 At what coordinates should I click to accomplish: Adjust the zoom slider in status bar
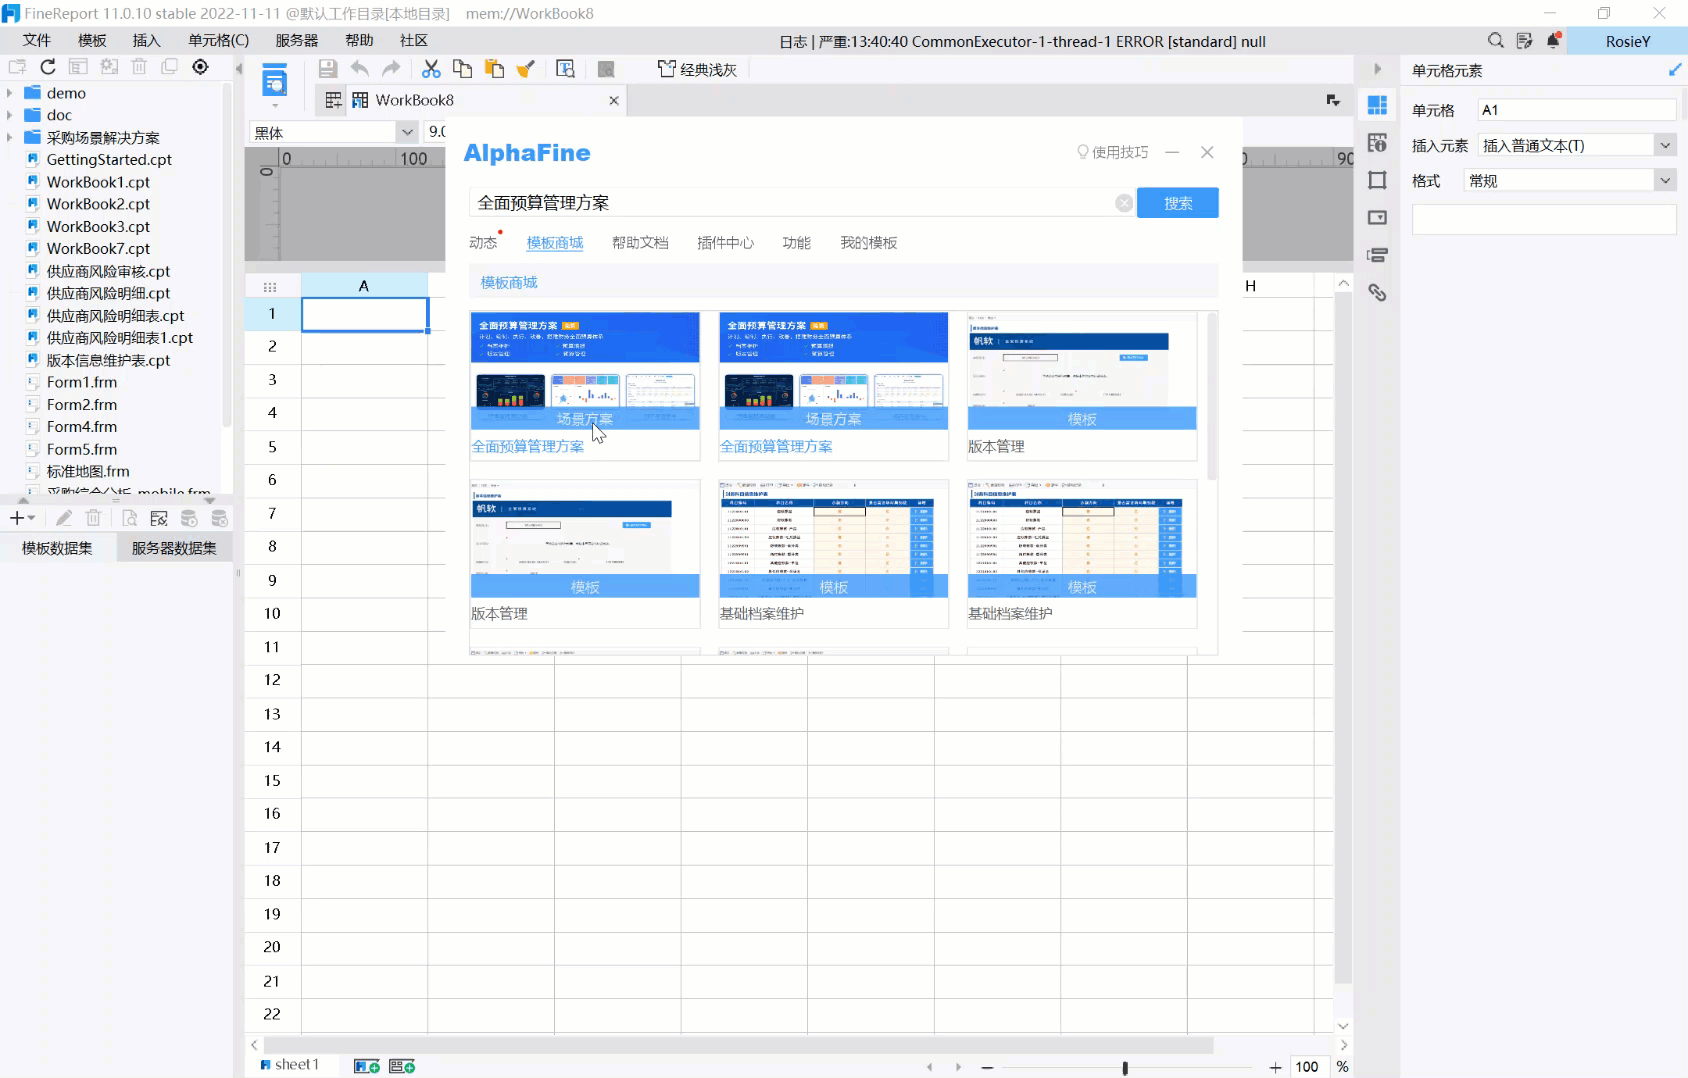[x=1125, y=1067]
